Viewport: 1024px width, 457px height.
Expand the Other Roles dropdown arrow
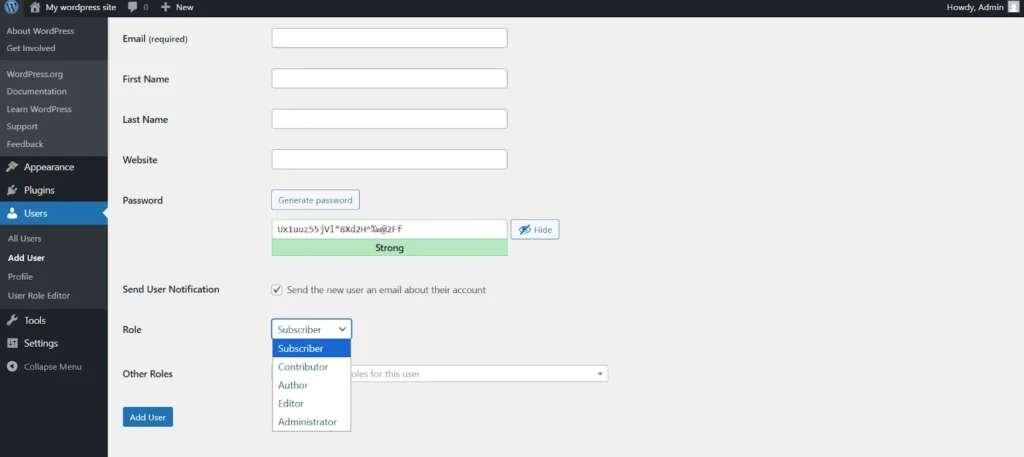click(600, 374)
